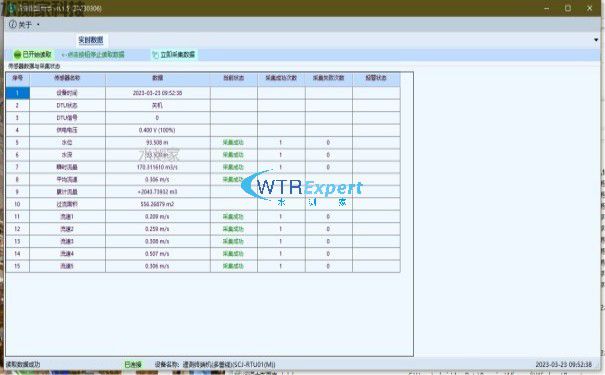Click the green 已开始读取 status icon

click(x=17, y=55)
